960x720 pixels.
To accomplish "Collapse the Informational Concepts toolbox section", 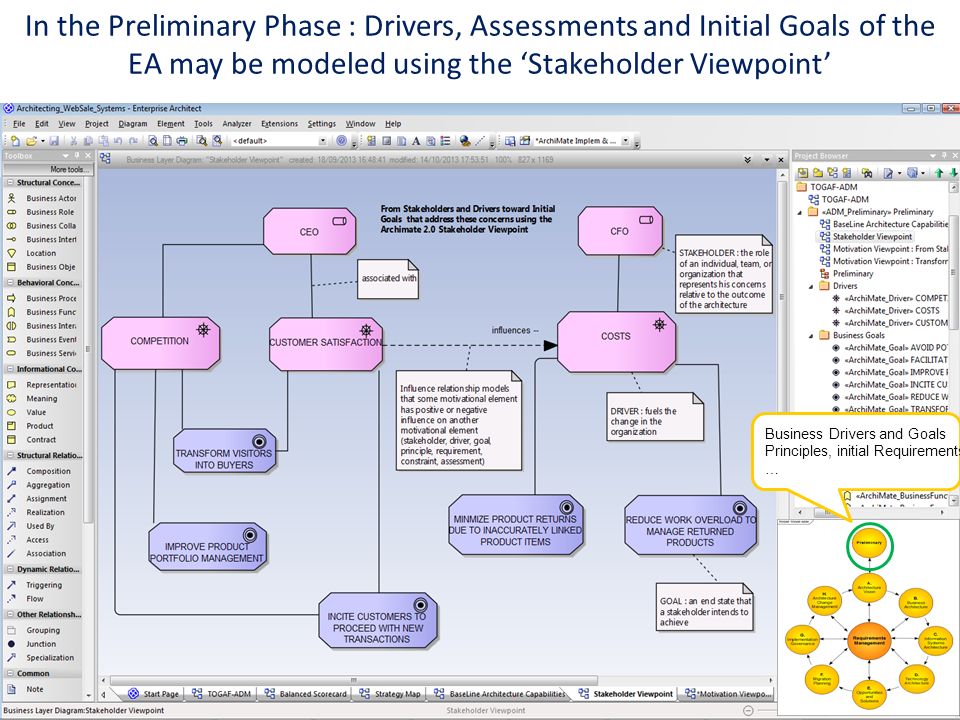I will click(x=10, y=369).
